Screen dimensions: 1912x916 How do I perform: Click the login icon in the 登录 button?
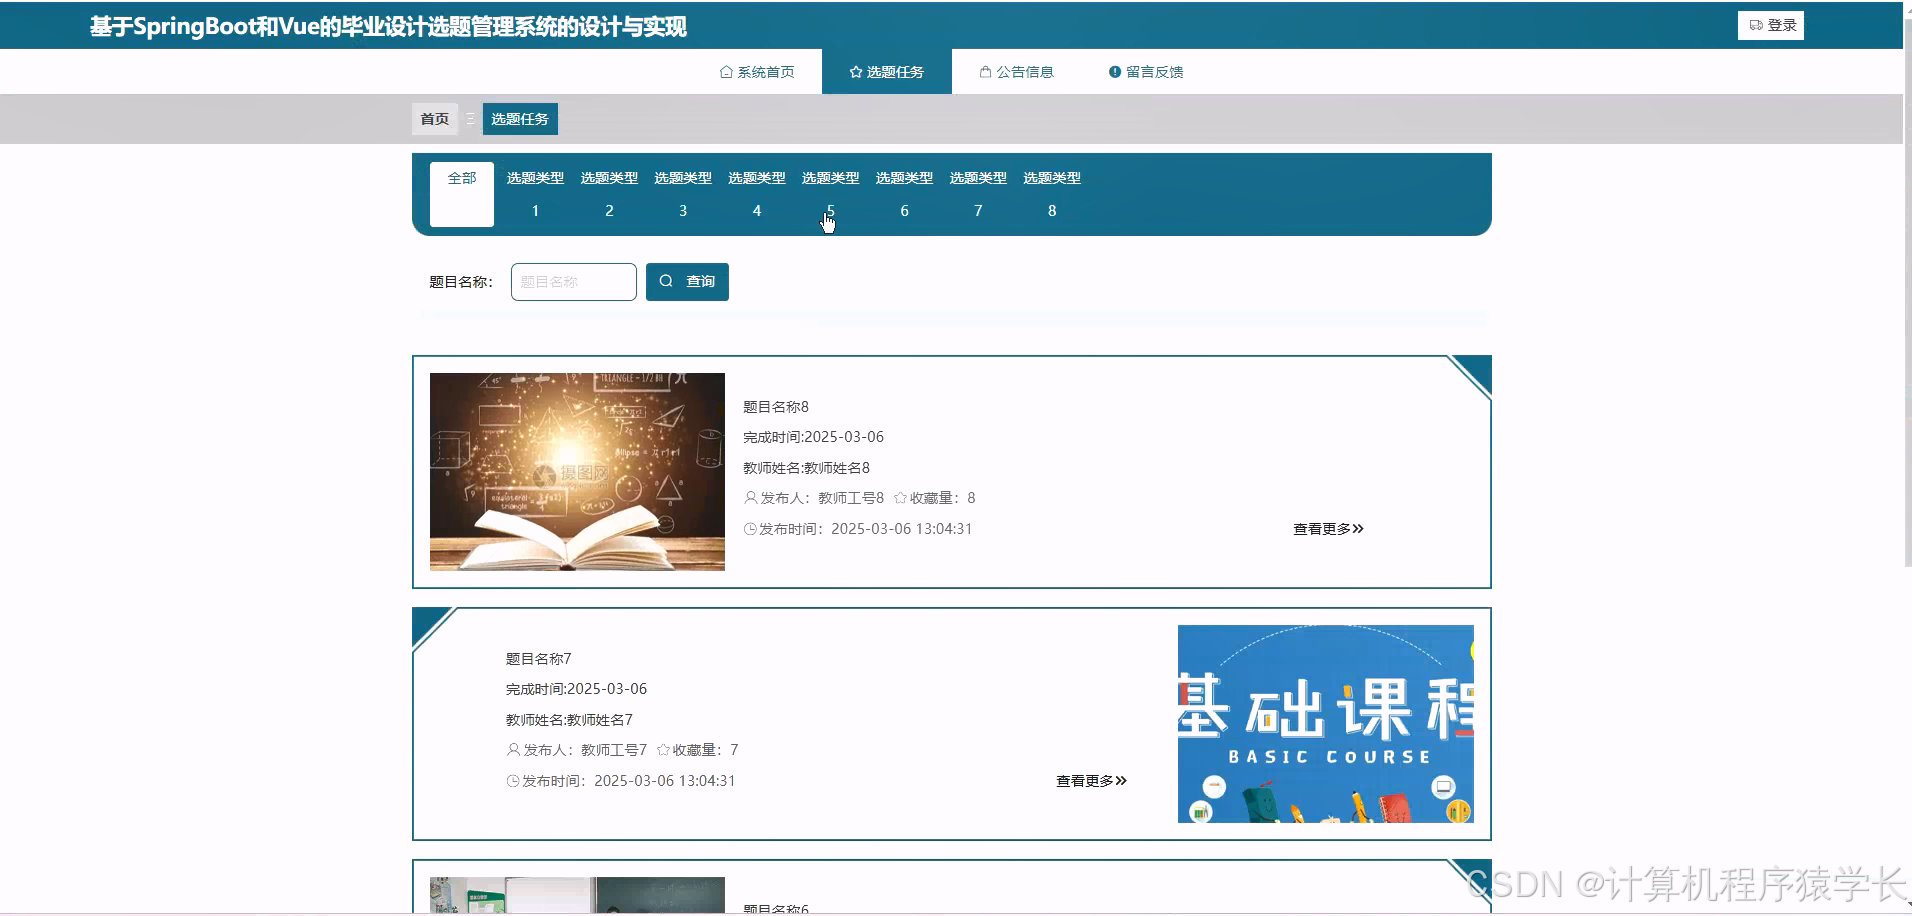pos(1756,25)
